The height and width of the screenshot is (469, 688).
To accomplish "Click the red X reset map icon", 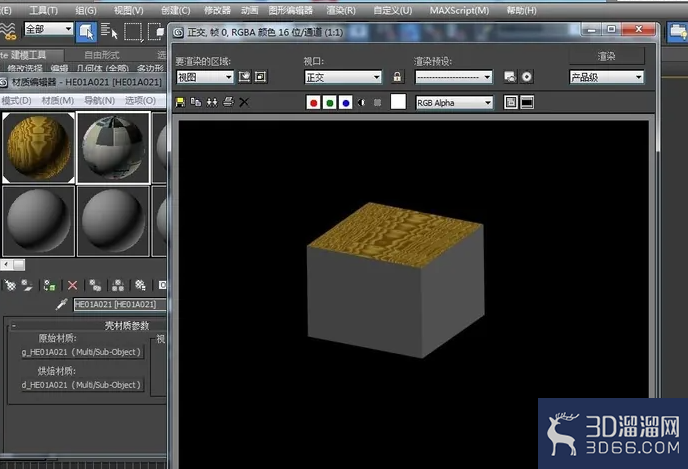I will point(72,286).
